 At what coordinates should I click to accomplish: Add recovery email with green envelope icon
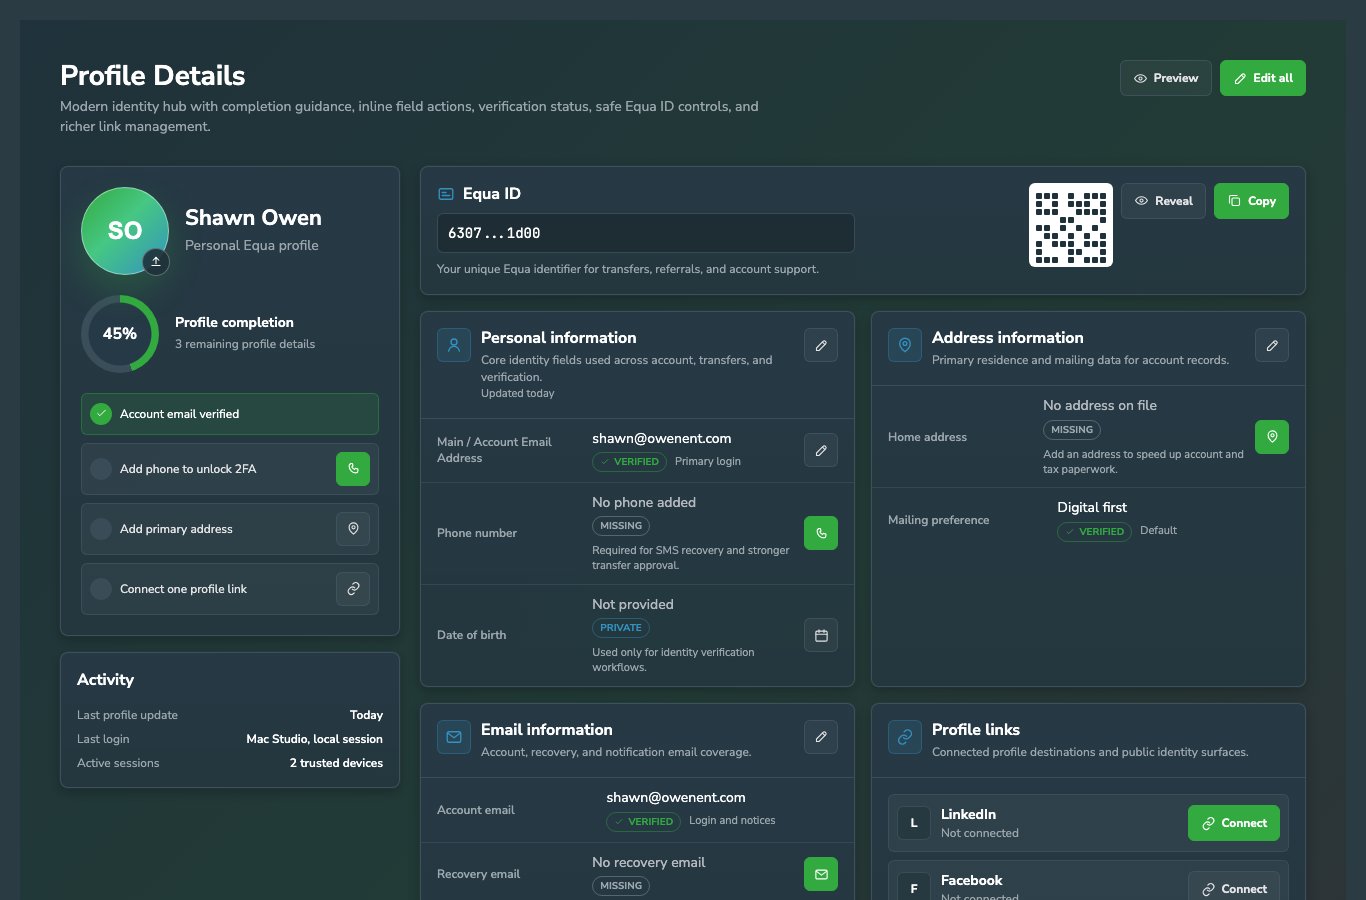(x=821, y=874)
